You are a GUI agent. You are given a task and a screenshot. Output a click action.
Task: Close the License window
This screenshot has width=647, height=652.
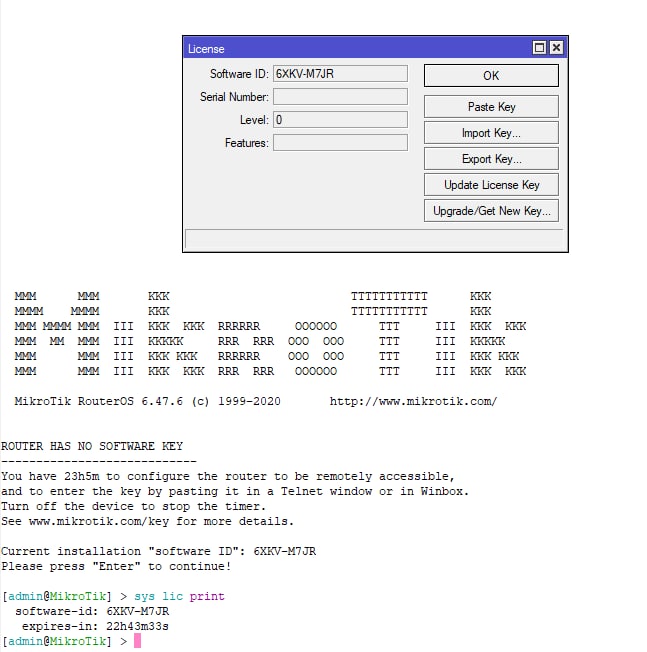pos(556,48)
